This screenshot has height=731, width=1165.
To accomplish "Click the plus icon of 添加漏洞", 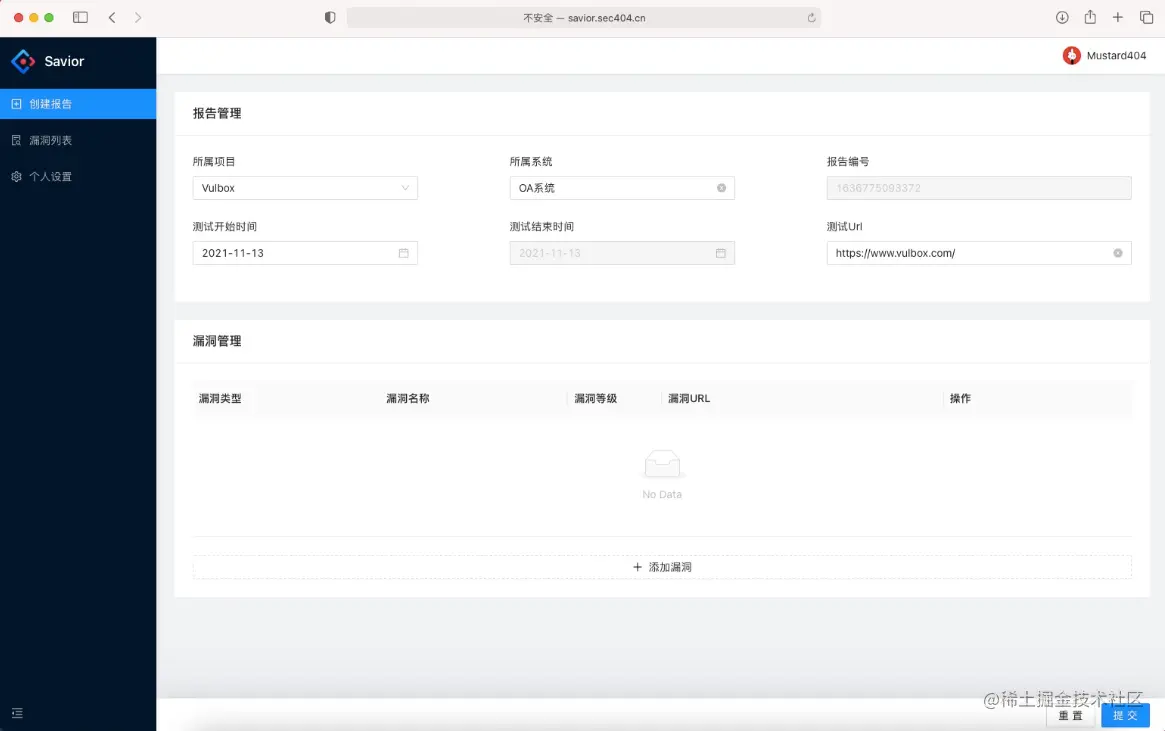I will point(637,567).
